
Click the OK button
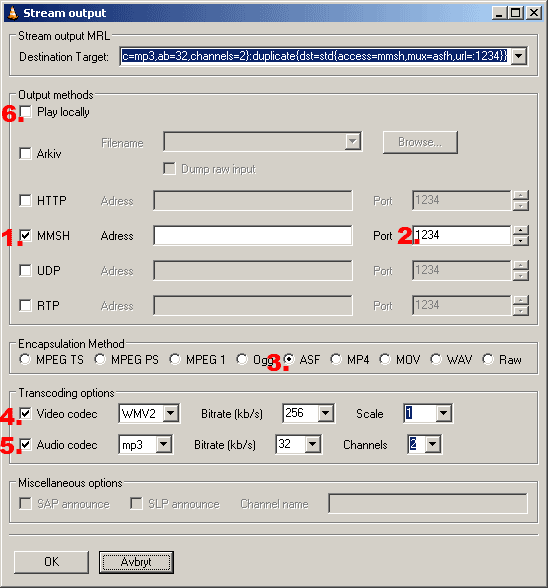click(51, 562)
